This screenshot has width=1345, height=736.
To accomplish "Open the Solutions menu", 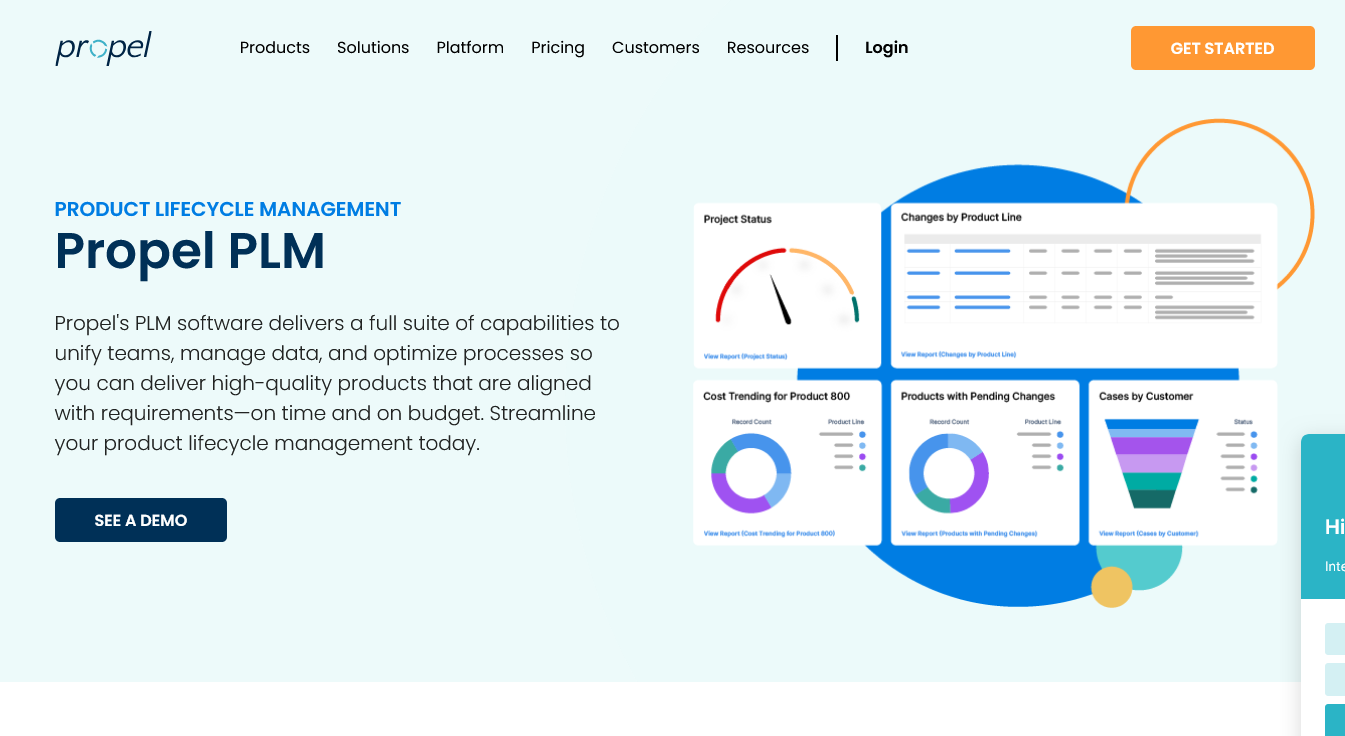I will pyautogui.click(x=373, y=48).
